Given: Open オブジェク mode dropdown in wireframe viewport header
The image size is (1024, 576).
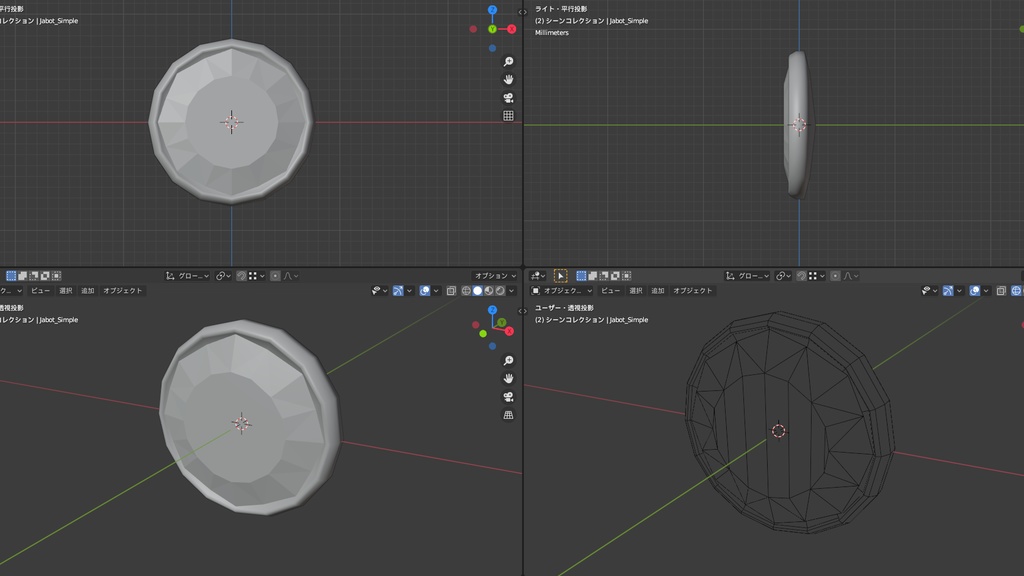Looking at the screenshot, I should [562, 291].
